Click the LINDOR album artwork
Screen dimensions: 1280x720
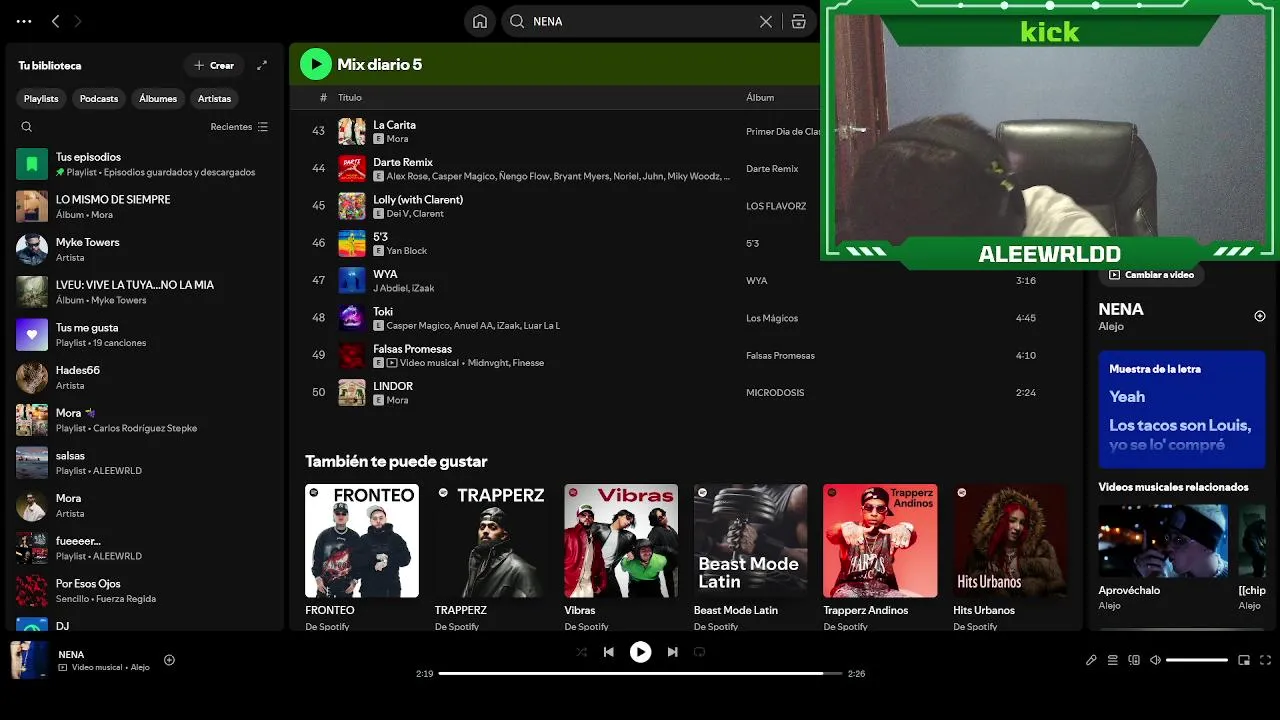pos(352,393)
